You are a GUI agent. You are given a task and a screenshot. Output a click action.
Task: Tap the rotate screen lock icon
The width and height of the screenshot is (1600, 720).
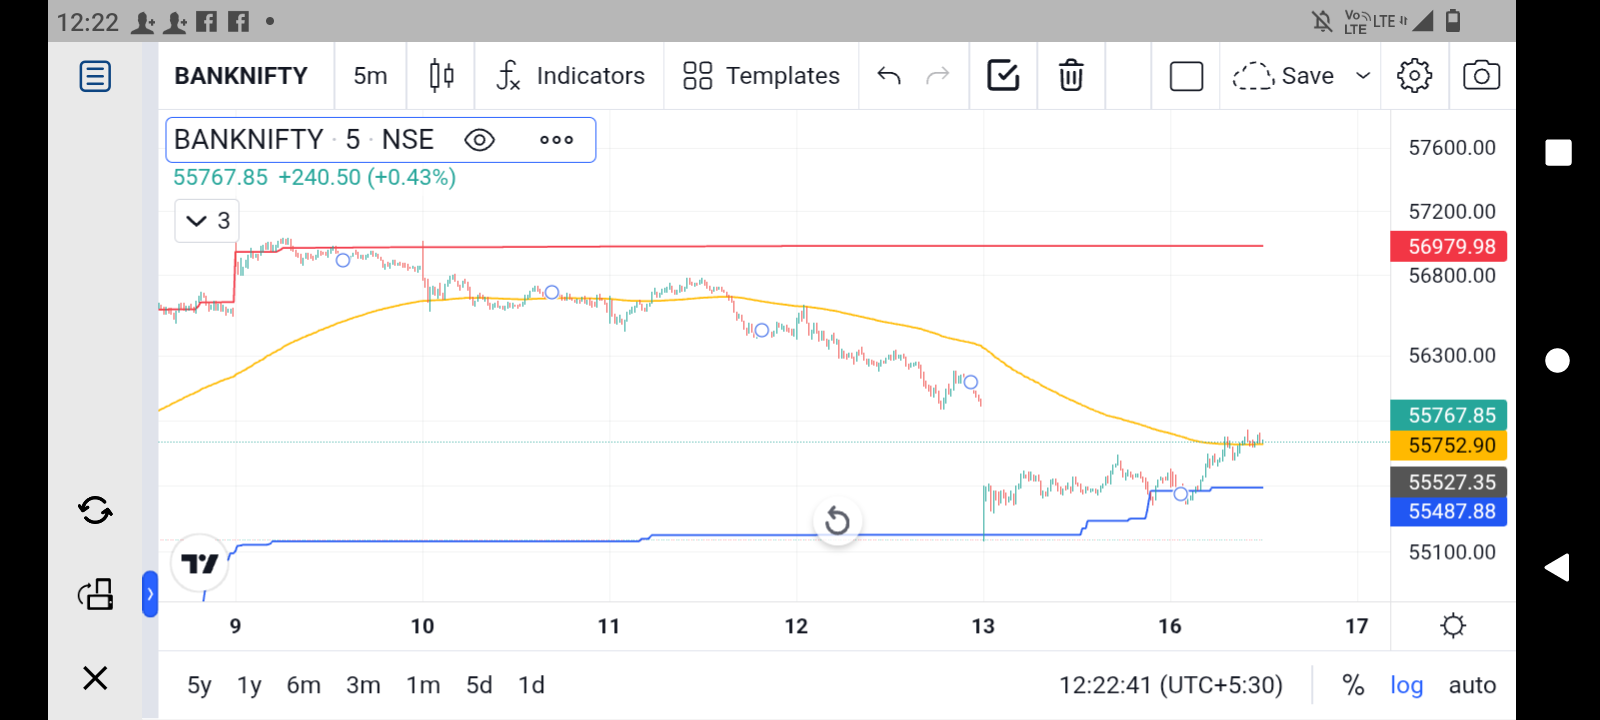[95, 594]
